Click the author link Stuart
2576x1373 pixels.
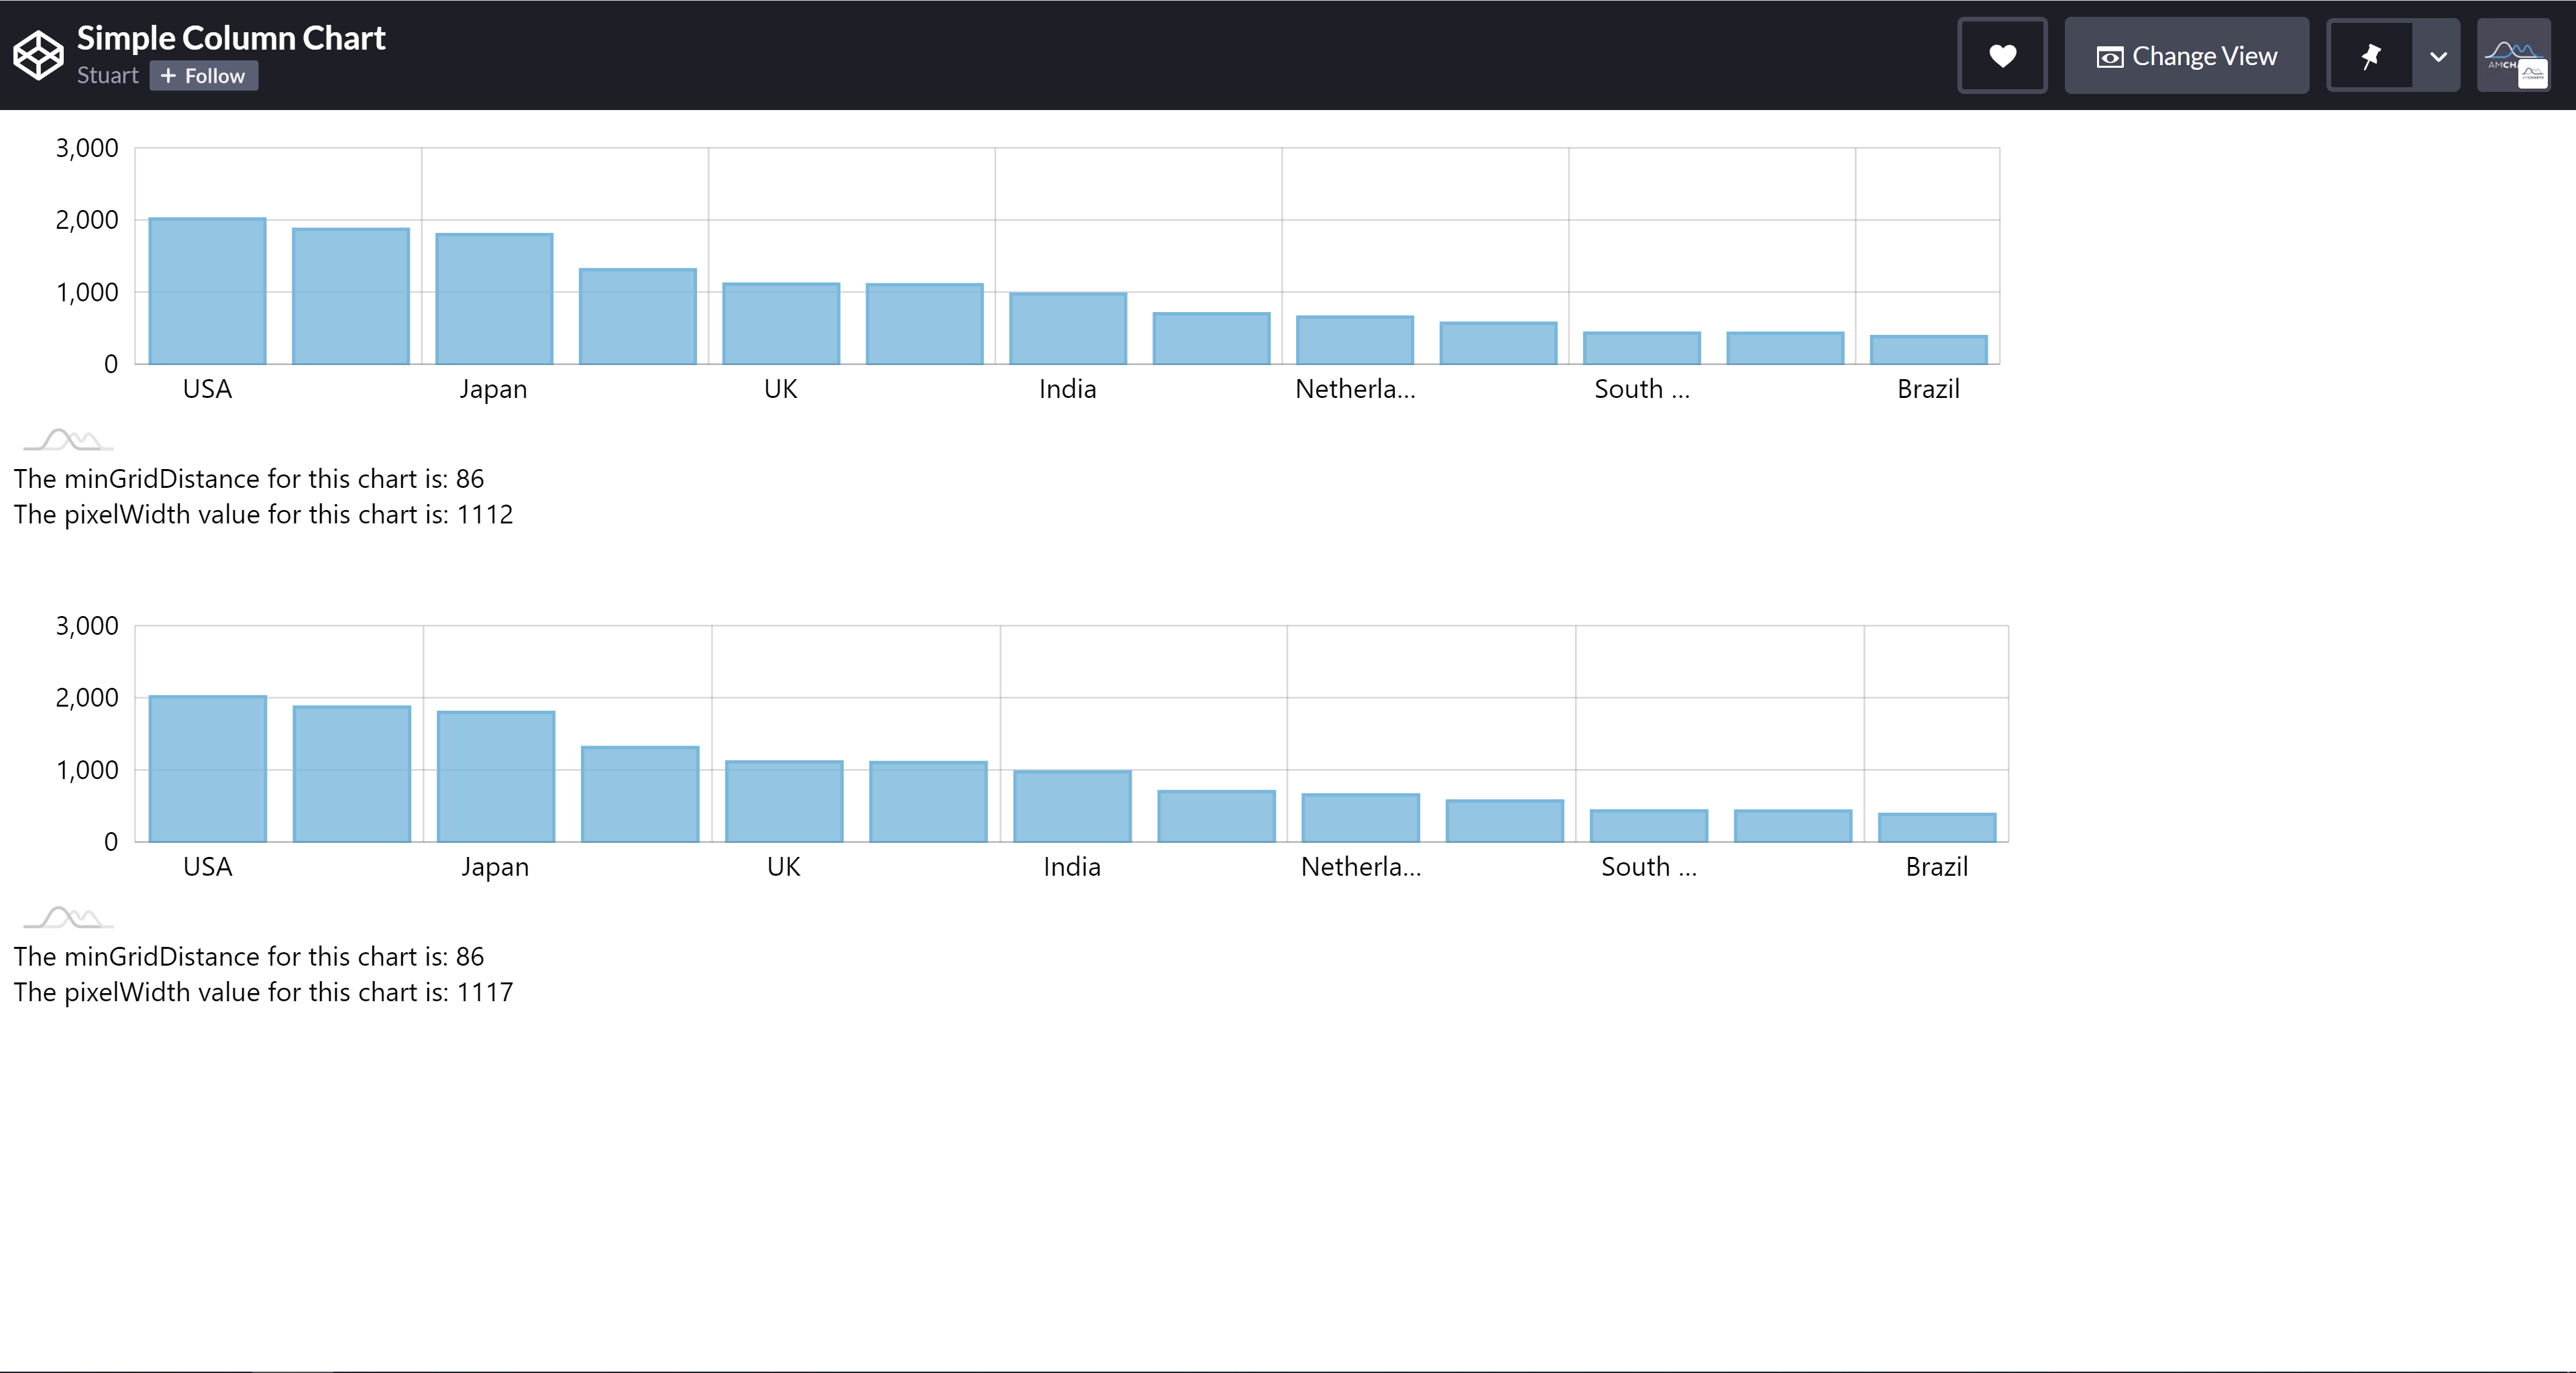[x=107, y=75]
